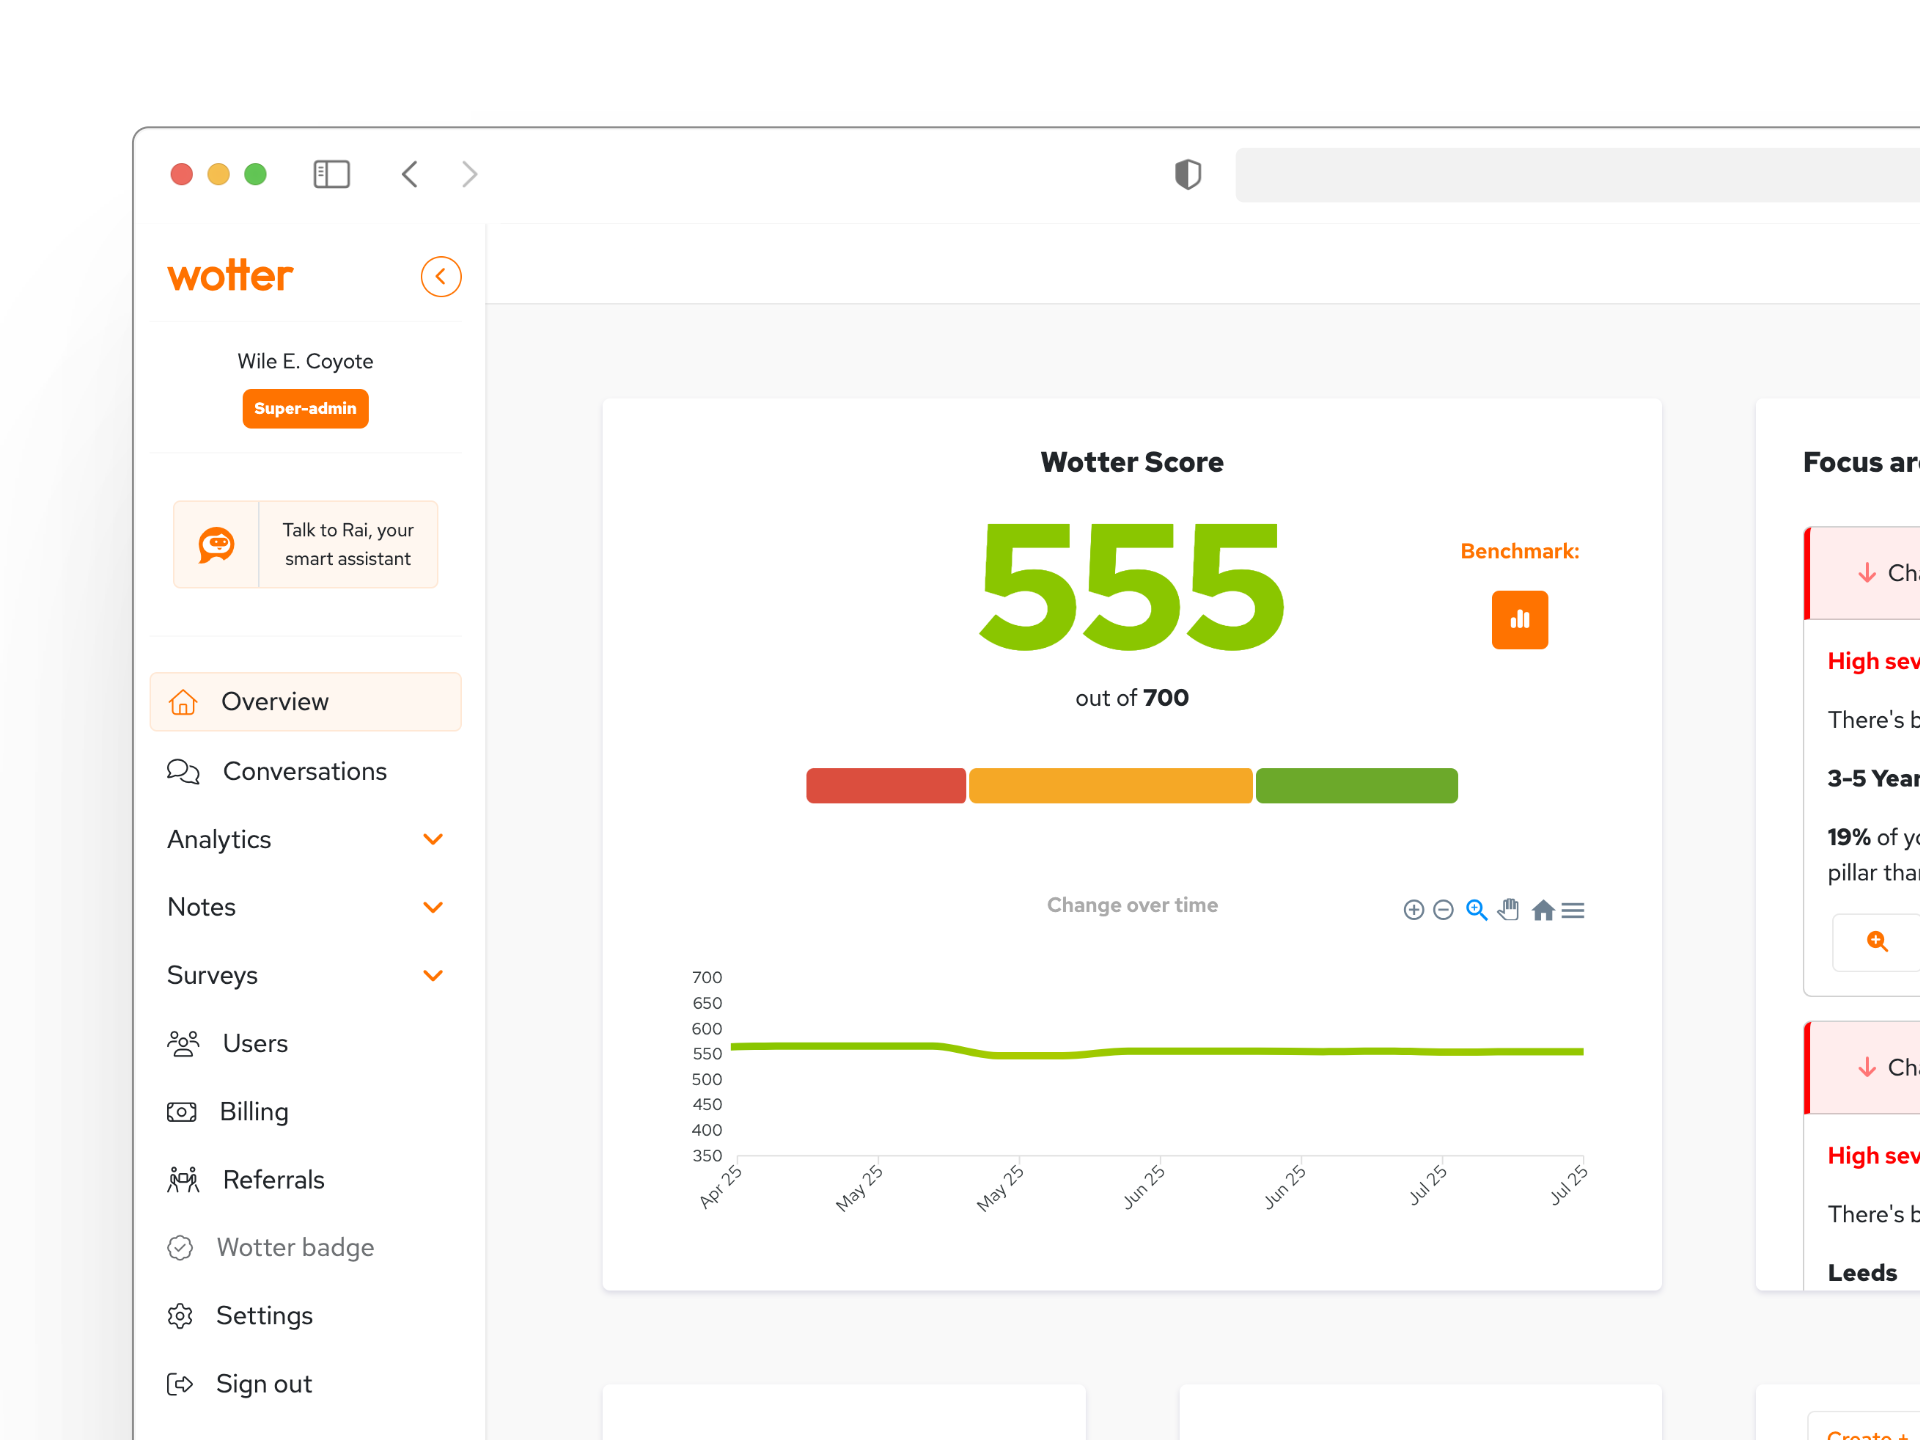Image resolution: width=1920 pixels, height=1440 pixels.
Task: Click the Benchmark: label
Action: [x=1520, y=551]
